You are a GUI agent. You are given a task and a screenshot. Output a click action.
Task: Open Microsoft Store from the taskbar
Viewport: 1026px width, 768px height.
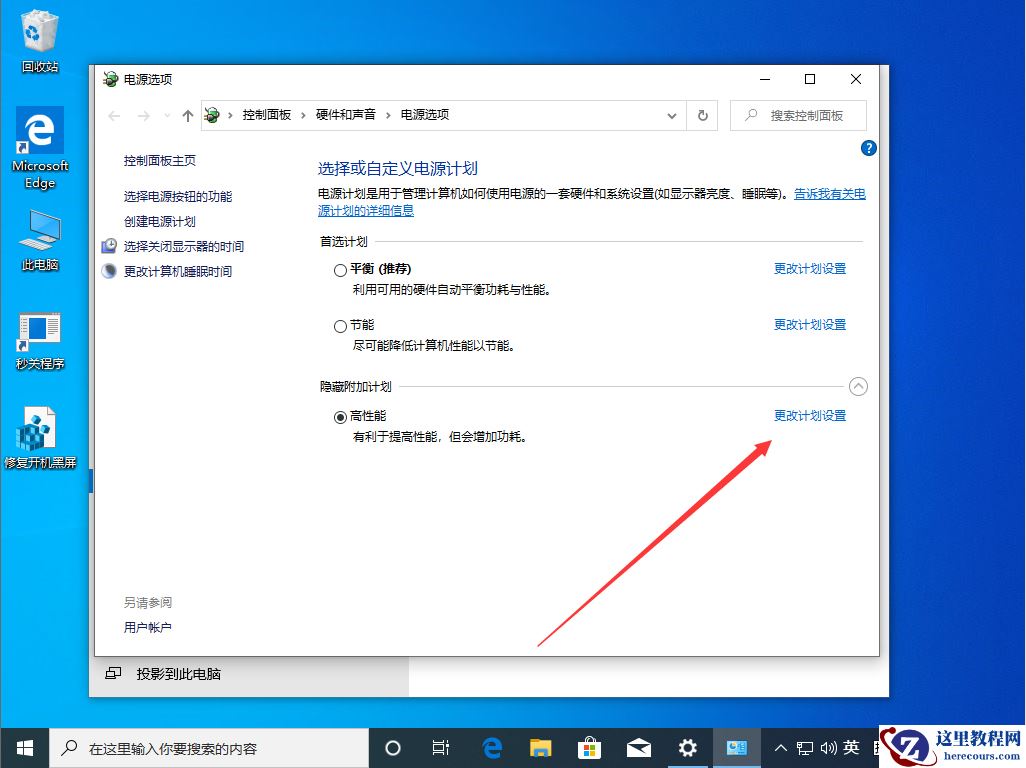pyautogui.click(x=589, y=747)
